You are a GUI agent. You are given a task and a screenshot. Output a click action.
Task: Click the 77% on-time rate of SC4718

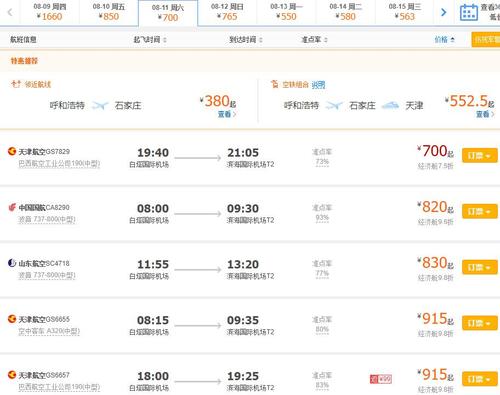click(322, 273)
